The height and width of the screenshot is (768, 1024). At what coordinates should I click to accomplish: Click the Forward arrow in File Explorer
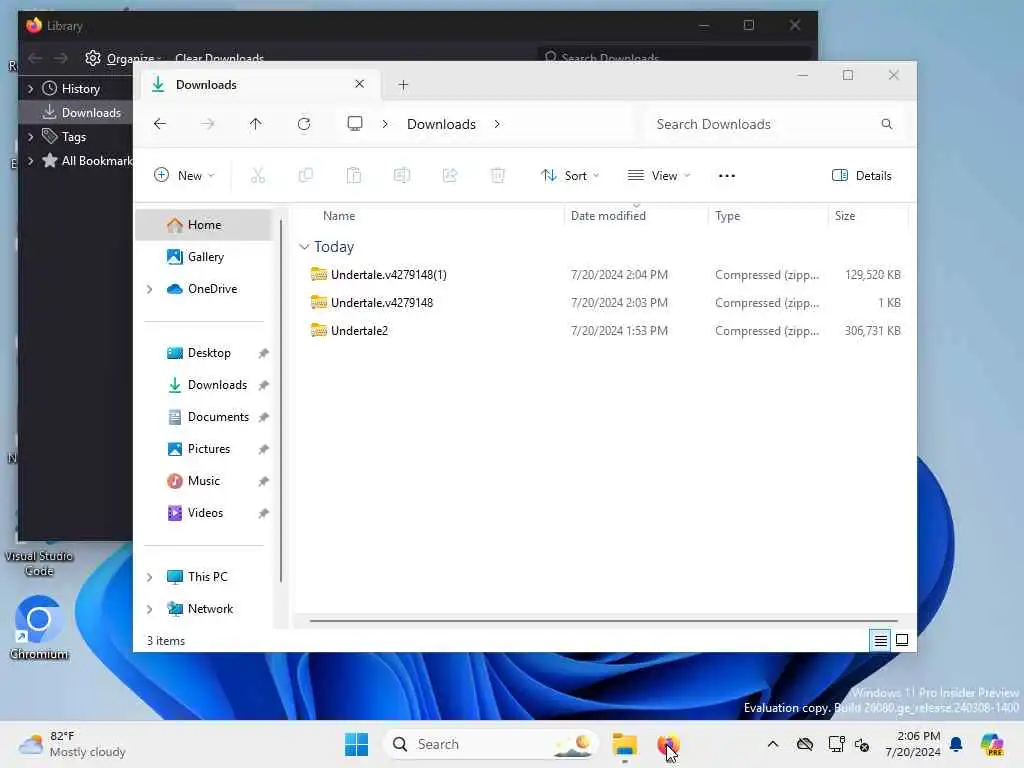click(208, 124)
